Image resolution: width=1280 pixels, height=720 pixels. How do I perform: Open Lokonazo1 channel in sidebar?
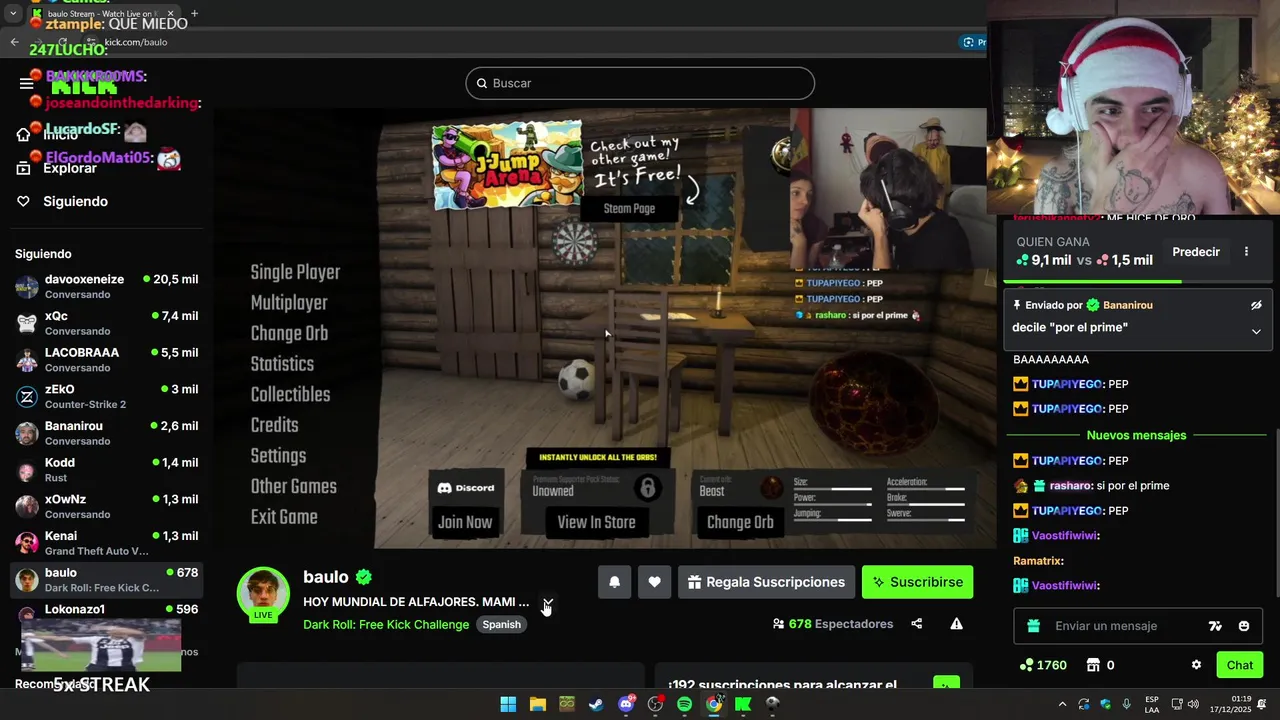point(106,609)
